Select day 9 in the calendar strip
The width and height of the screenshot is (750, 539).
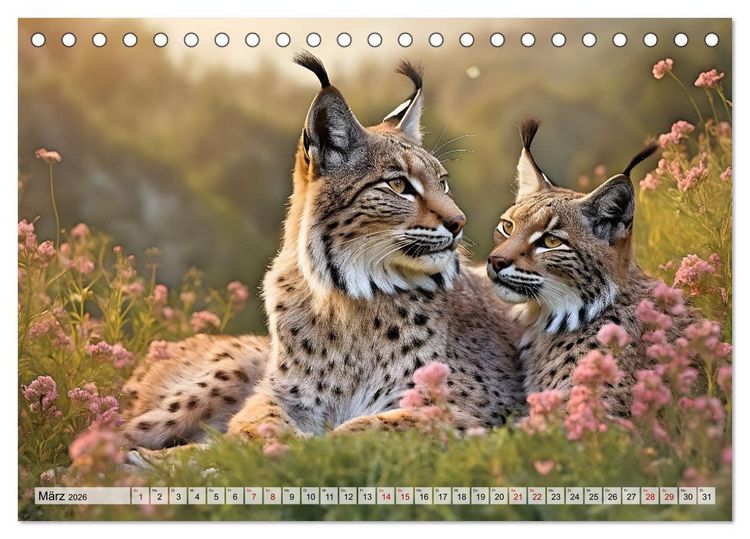click(x=291, y=496)
